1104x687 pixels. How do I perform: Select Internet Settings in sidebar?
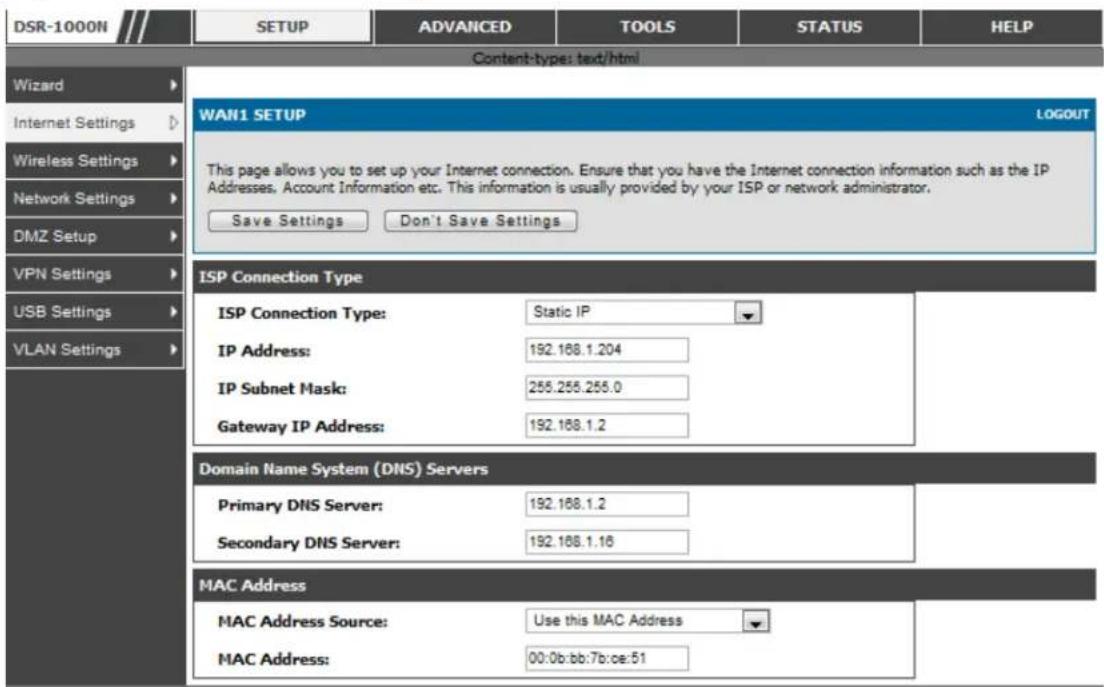point(94,123)
